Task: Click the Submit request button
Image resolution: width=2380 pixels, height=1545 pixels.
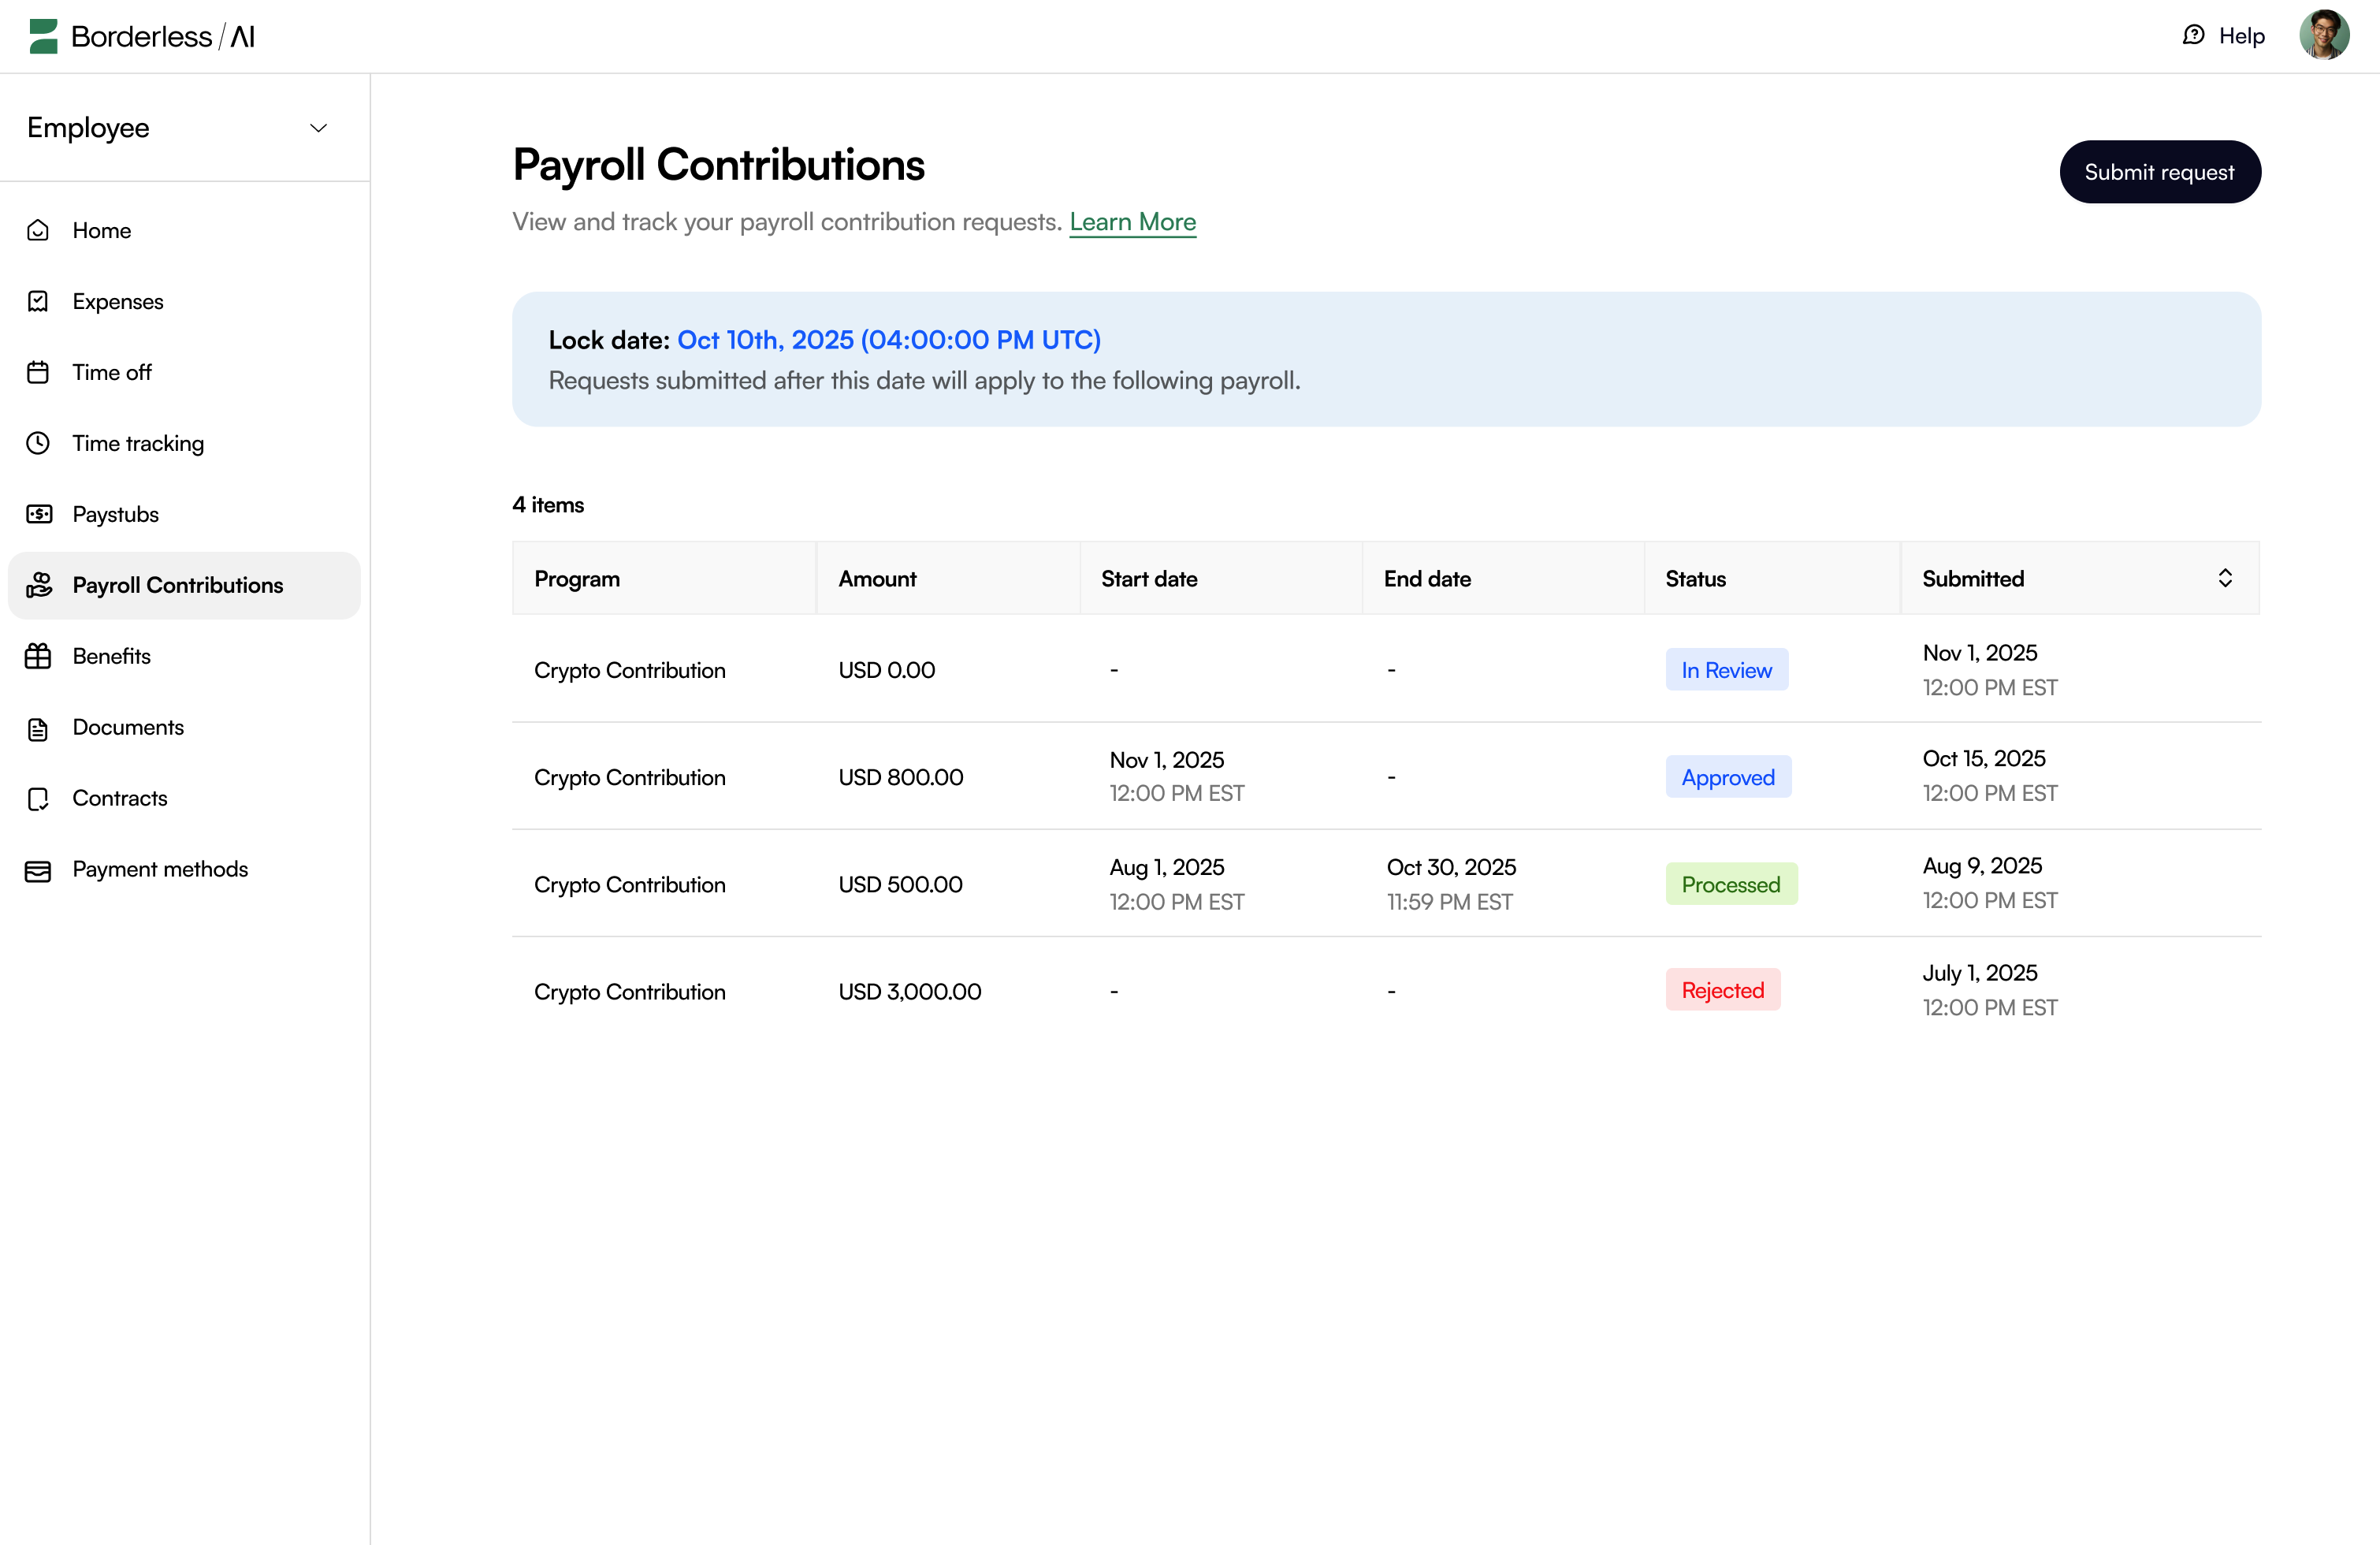Action: [2160, 171]
